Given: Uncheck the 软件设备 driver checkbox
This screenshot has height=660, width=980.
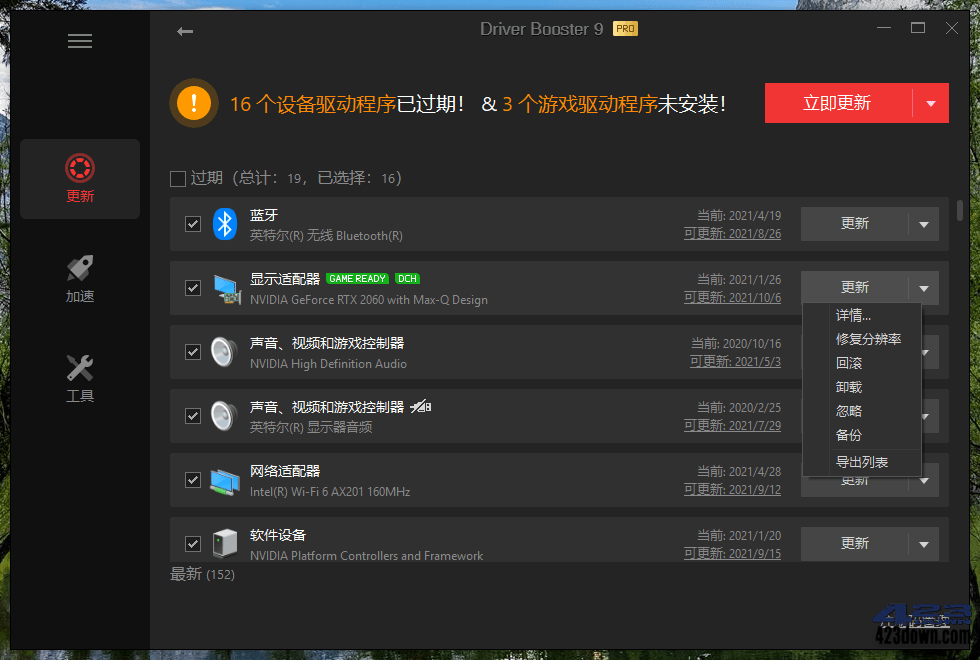Looking at the screenshot, I should pos(192,543).
